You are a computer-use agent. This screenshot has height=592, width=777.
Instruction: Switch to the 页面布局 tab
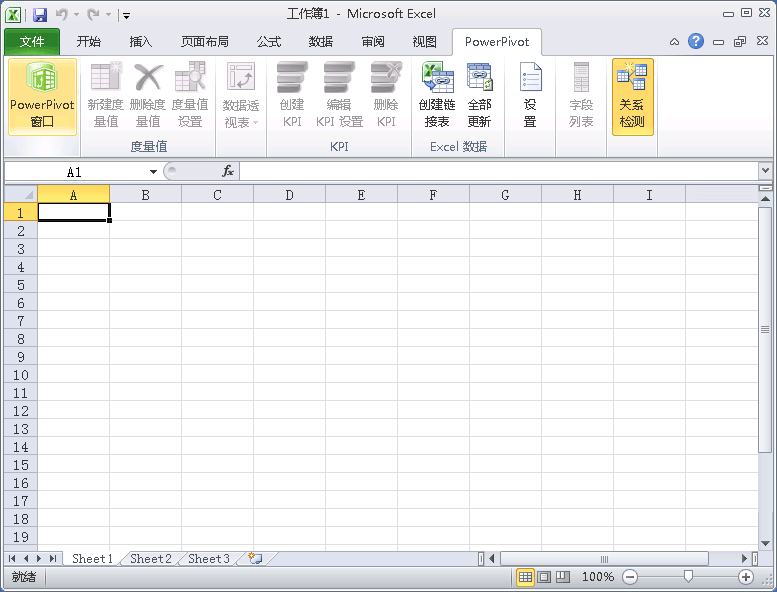tap(205, 42)
